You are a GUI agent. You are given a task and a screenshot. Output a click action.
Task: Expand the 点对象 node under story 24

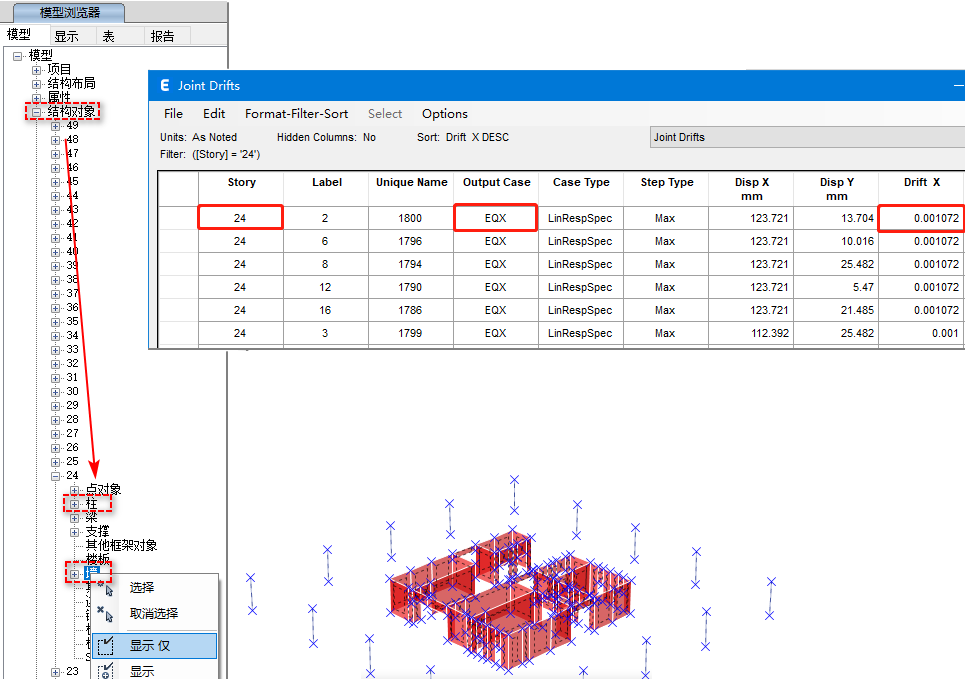point(75,490)
